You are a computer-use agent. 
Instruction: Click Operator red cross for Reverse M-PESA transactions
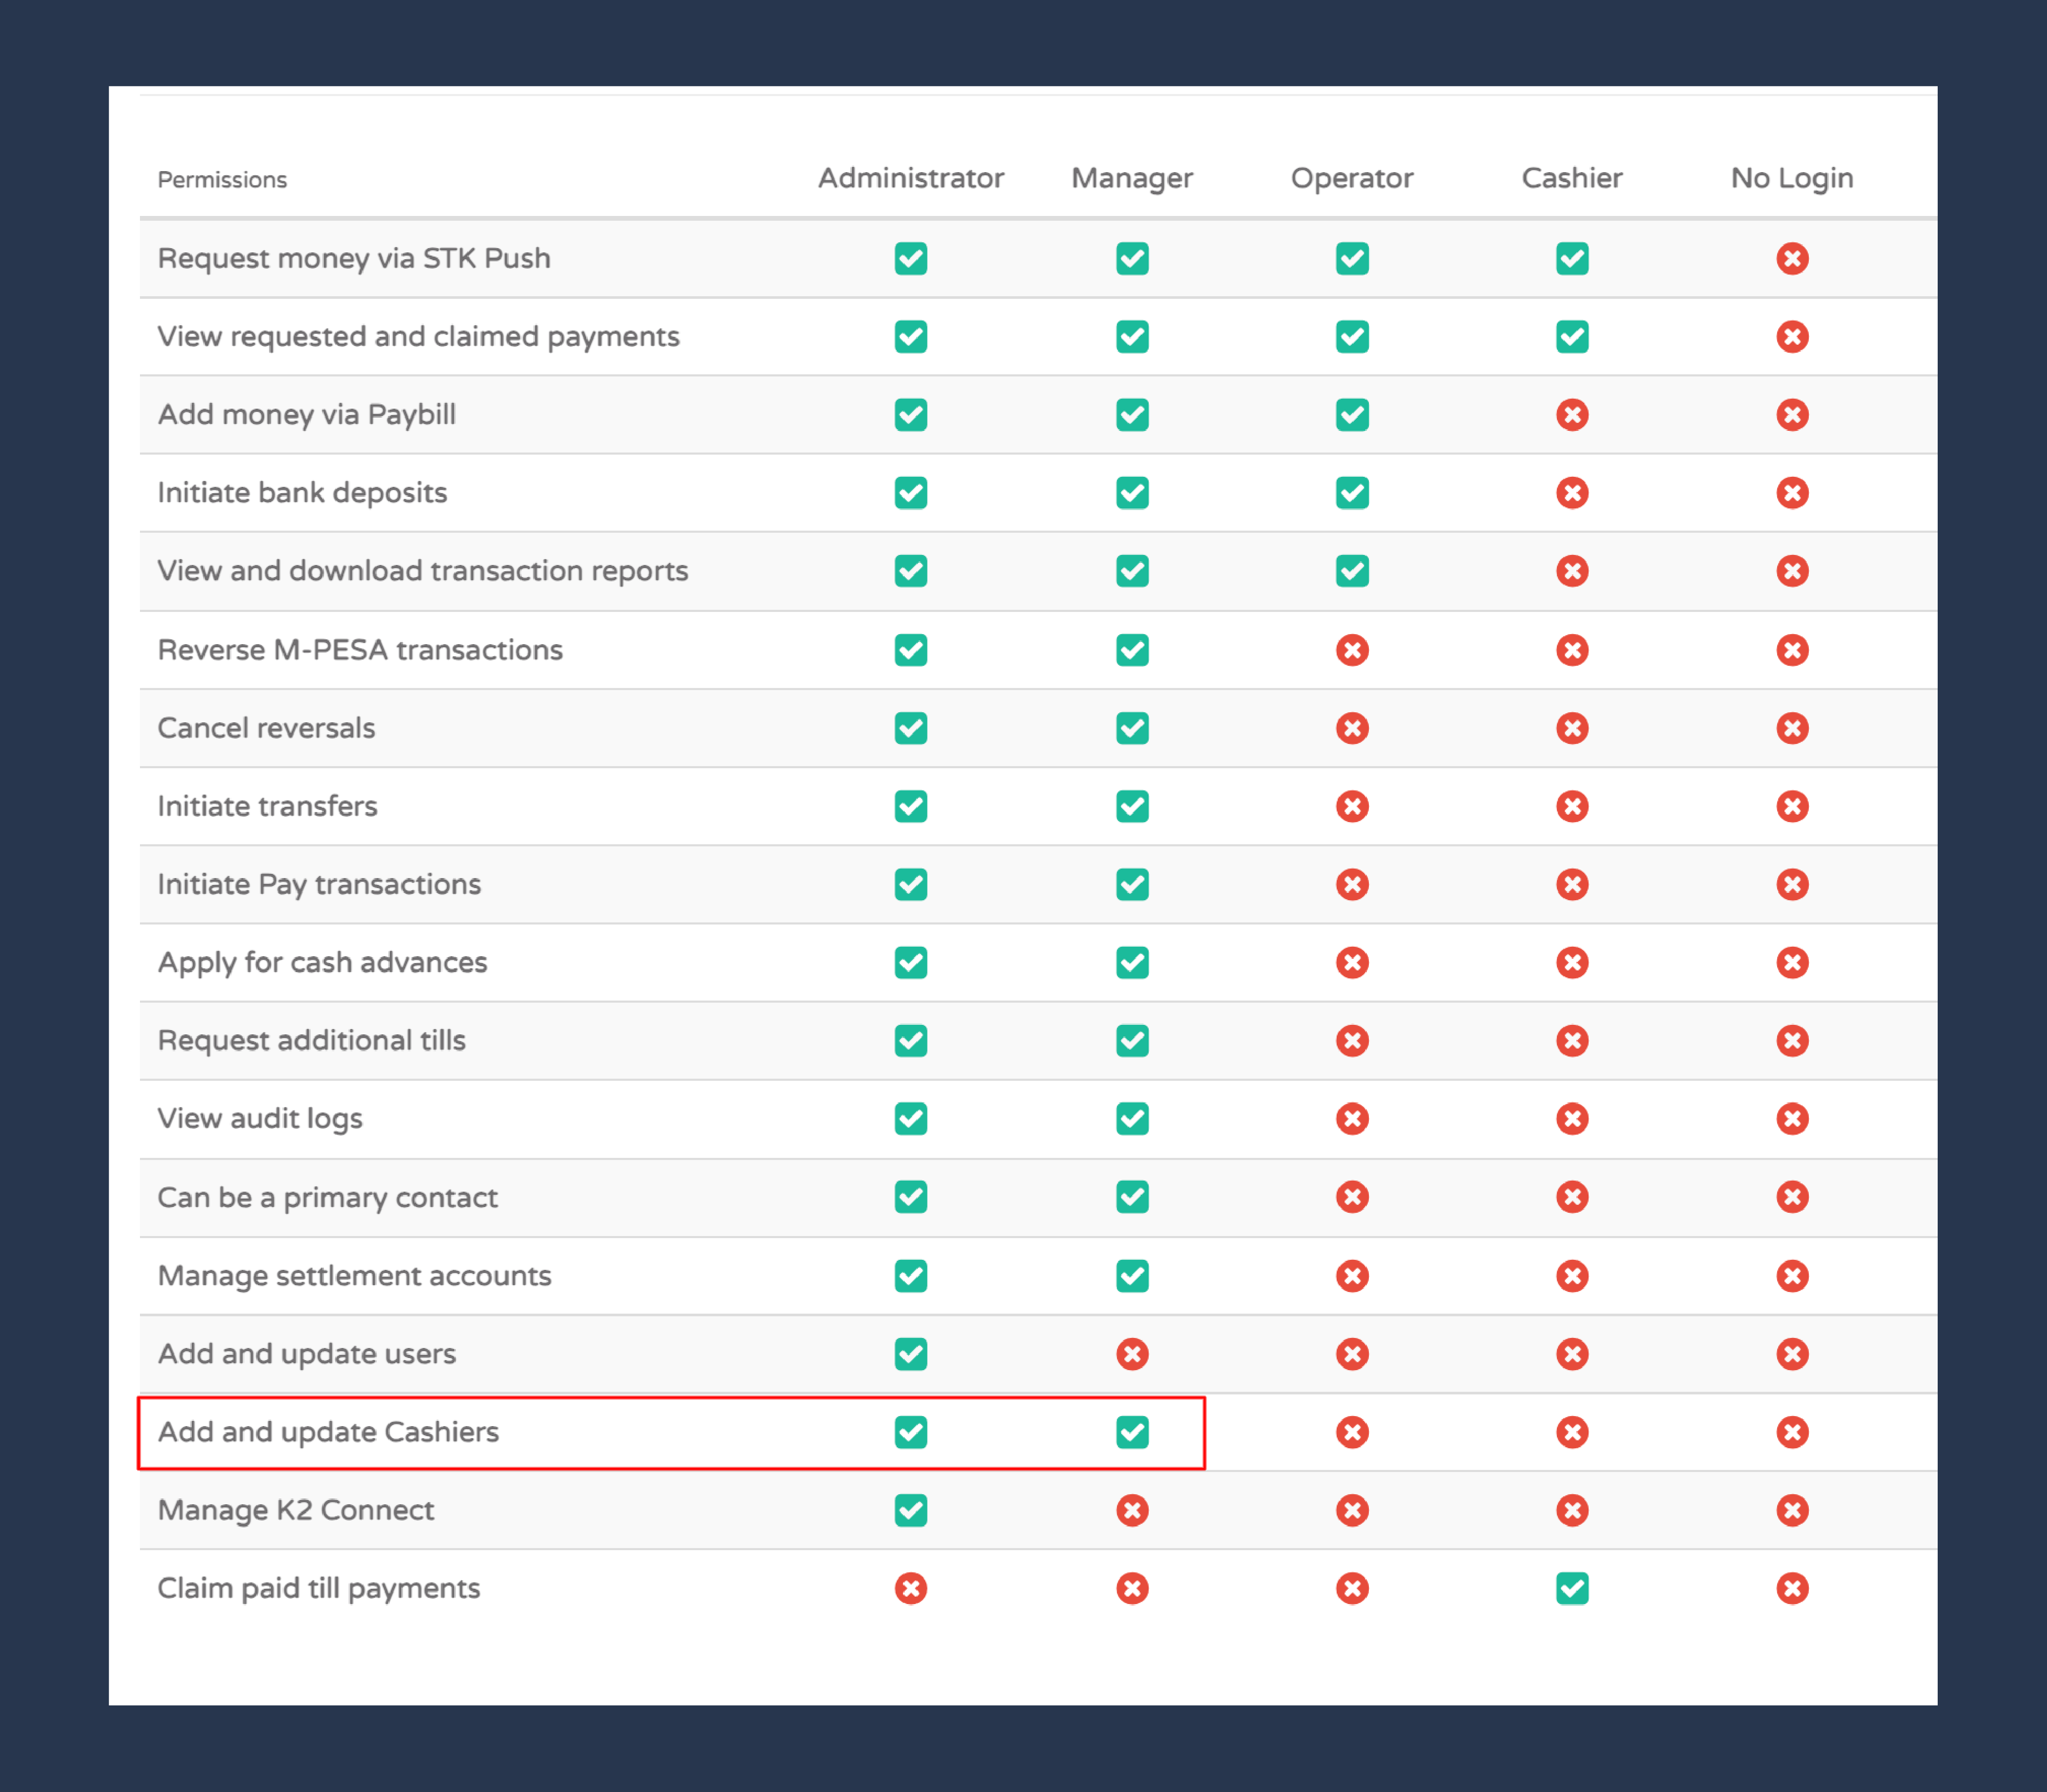(x=1351, y=650)
